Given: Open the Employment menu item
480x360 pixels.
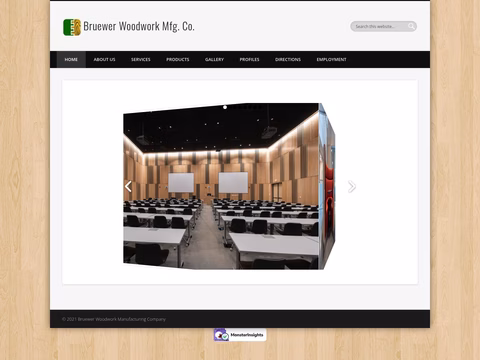Looking at the screenshot, I should point(331,59).
